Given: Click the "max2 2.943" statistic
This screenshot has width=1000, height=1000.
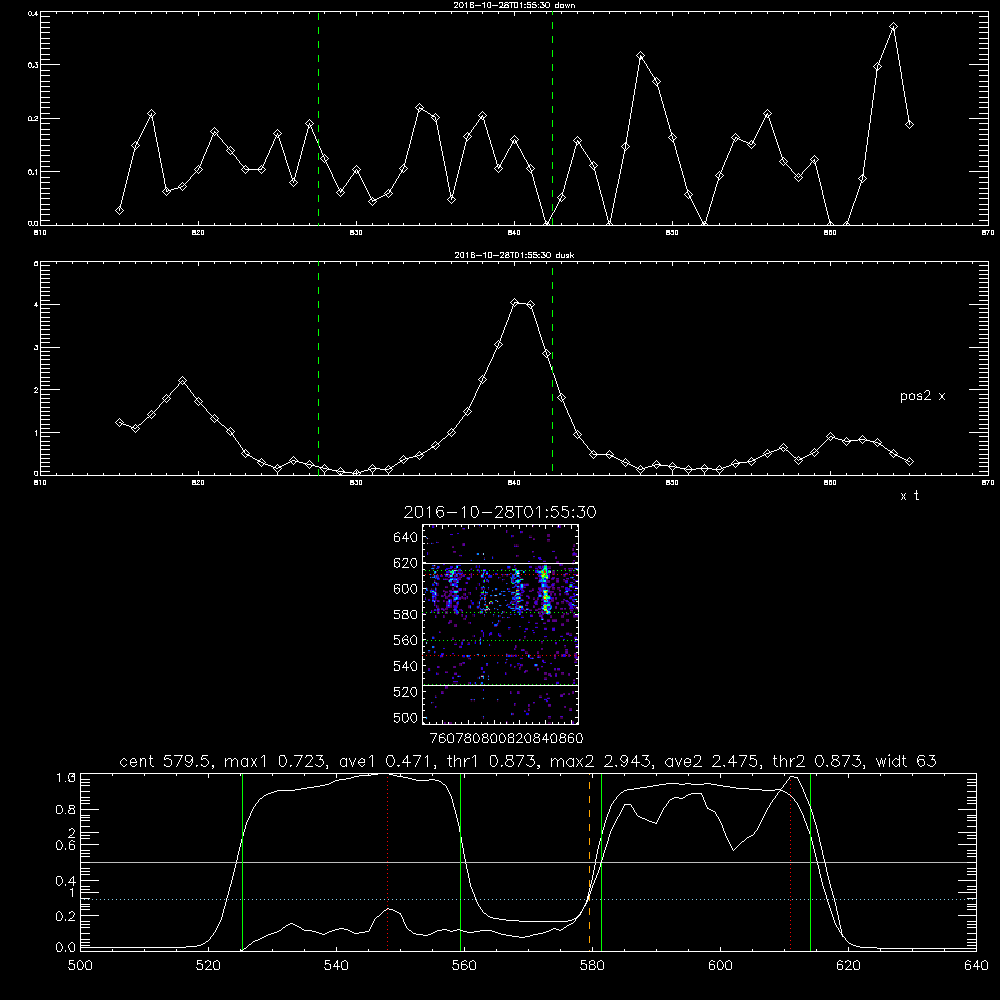Looking at the screenshot, I should [601, 761].
